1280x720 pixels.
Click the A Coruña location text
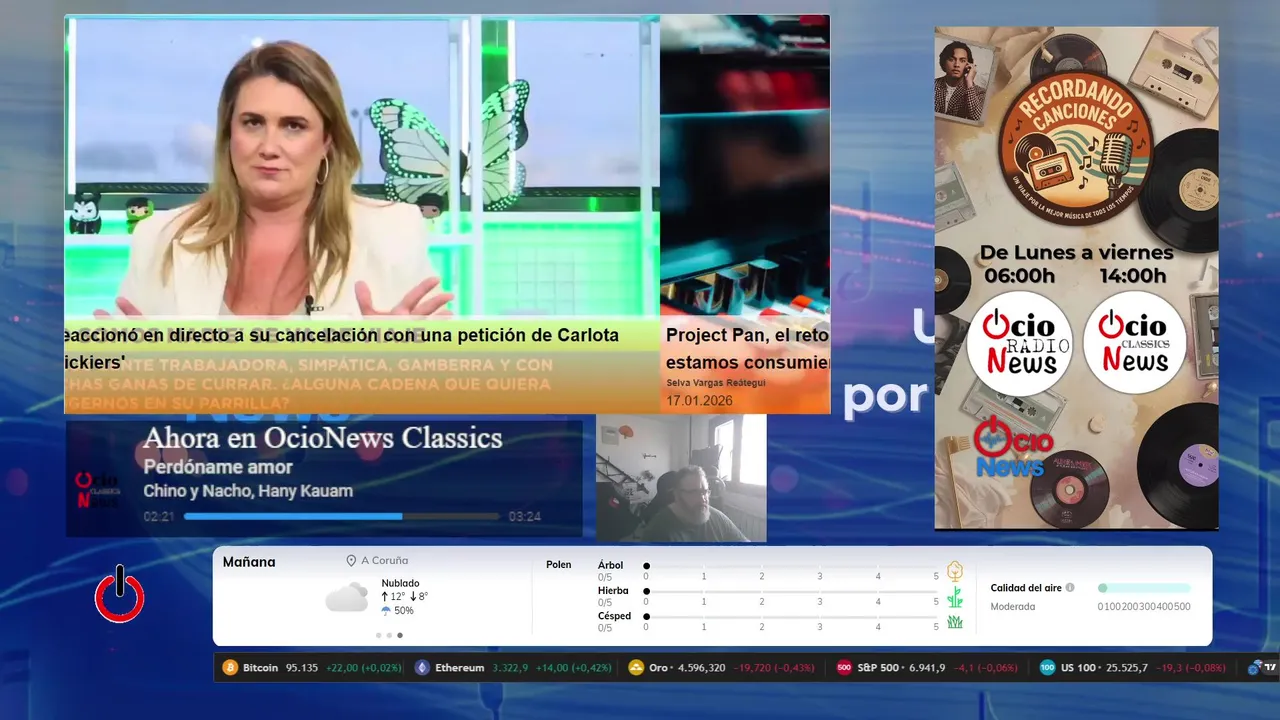click(385, 561)
